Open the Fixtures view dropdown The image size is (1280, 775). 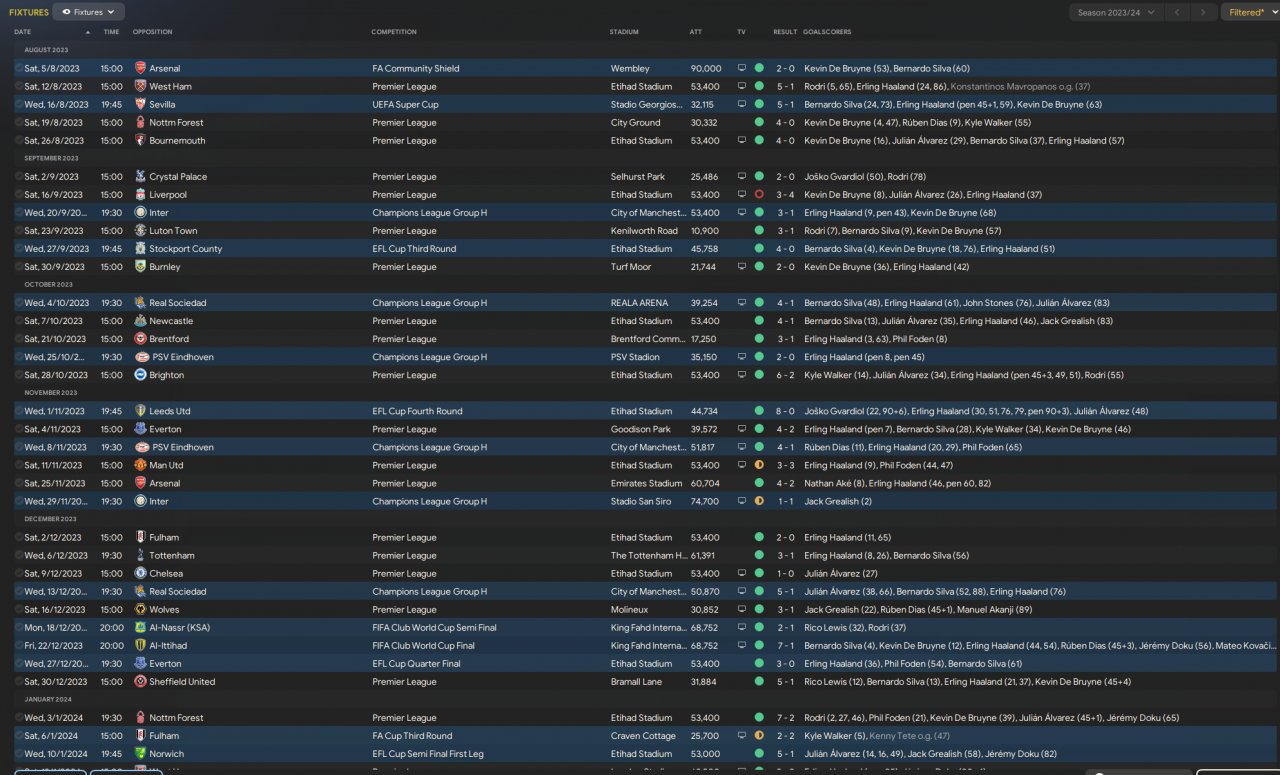pos(88,12)
